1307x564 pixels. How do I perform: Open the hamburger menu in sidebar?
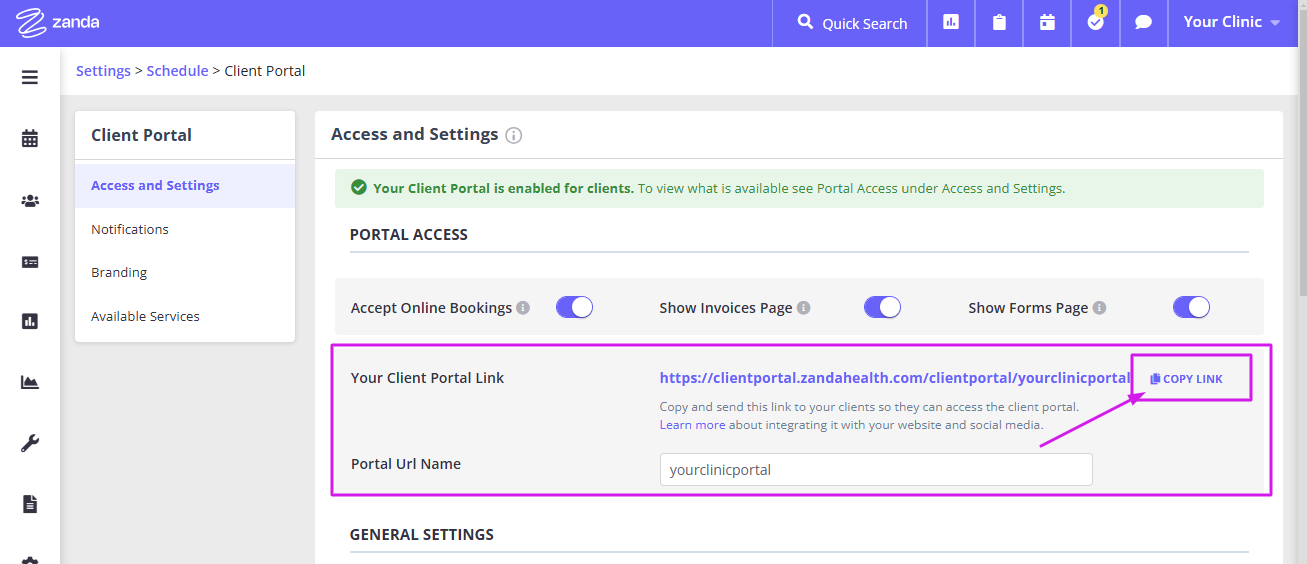pyautogui.click(x=30, y=77)
